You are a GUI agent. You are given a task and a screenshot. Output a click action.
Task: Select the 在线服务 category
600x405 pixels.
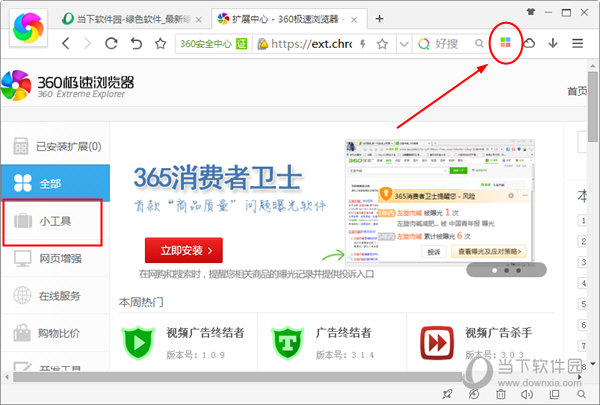coord(55,296)
